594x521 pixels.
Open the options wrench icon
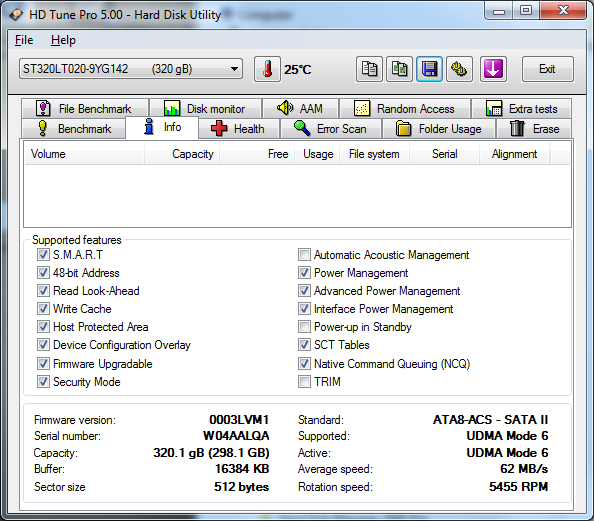click(x=459, y=69)
